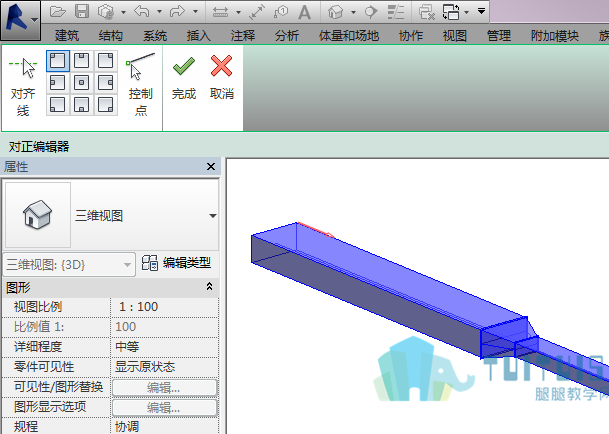Select bottom-right justification option
Image resolution: width=609 pixels, height=434 pixels.
coord(106,105)
